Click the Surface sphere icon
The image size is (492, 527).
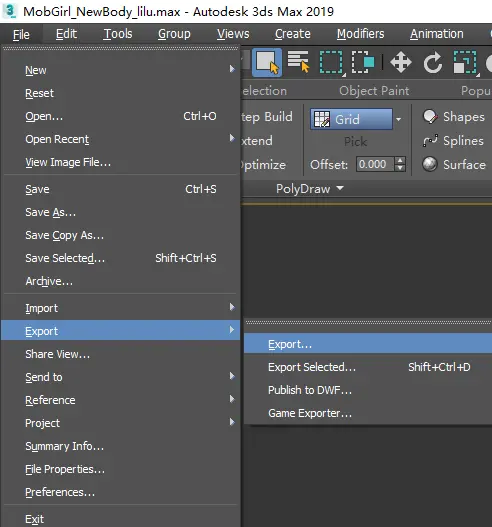click(x=430, y=164)
